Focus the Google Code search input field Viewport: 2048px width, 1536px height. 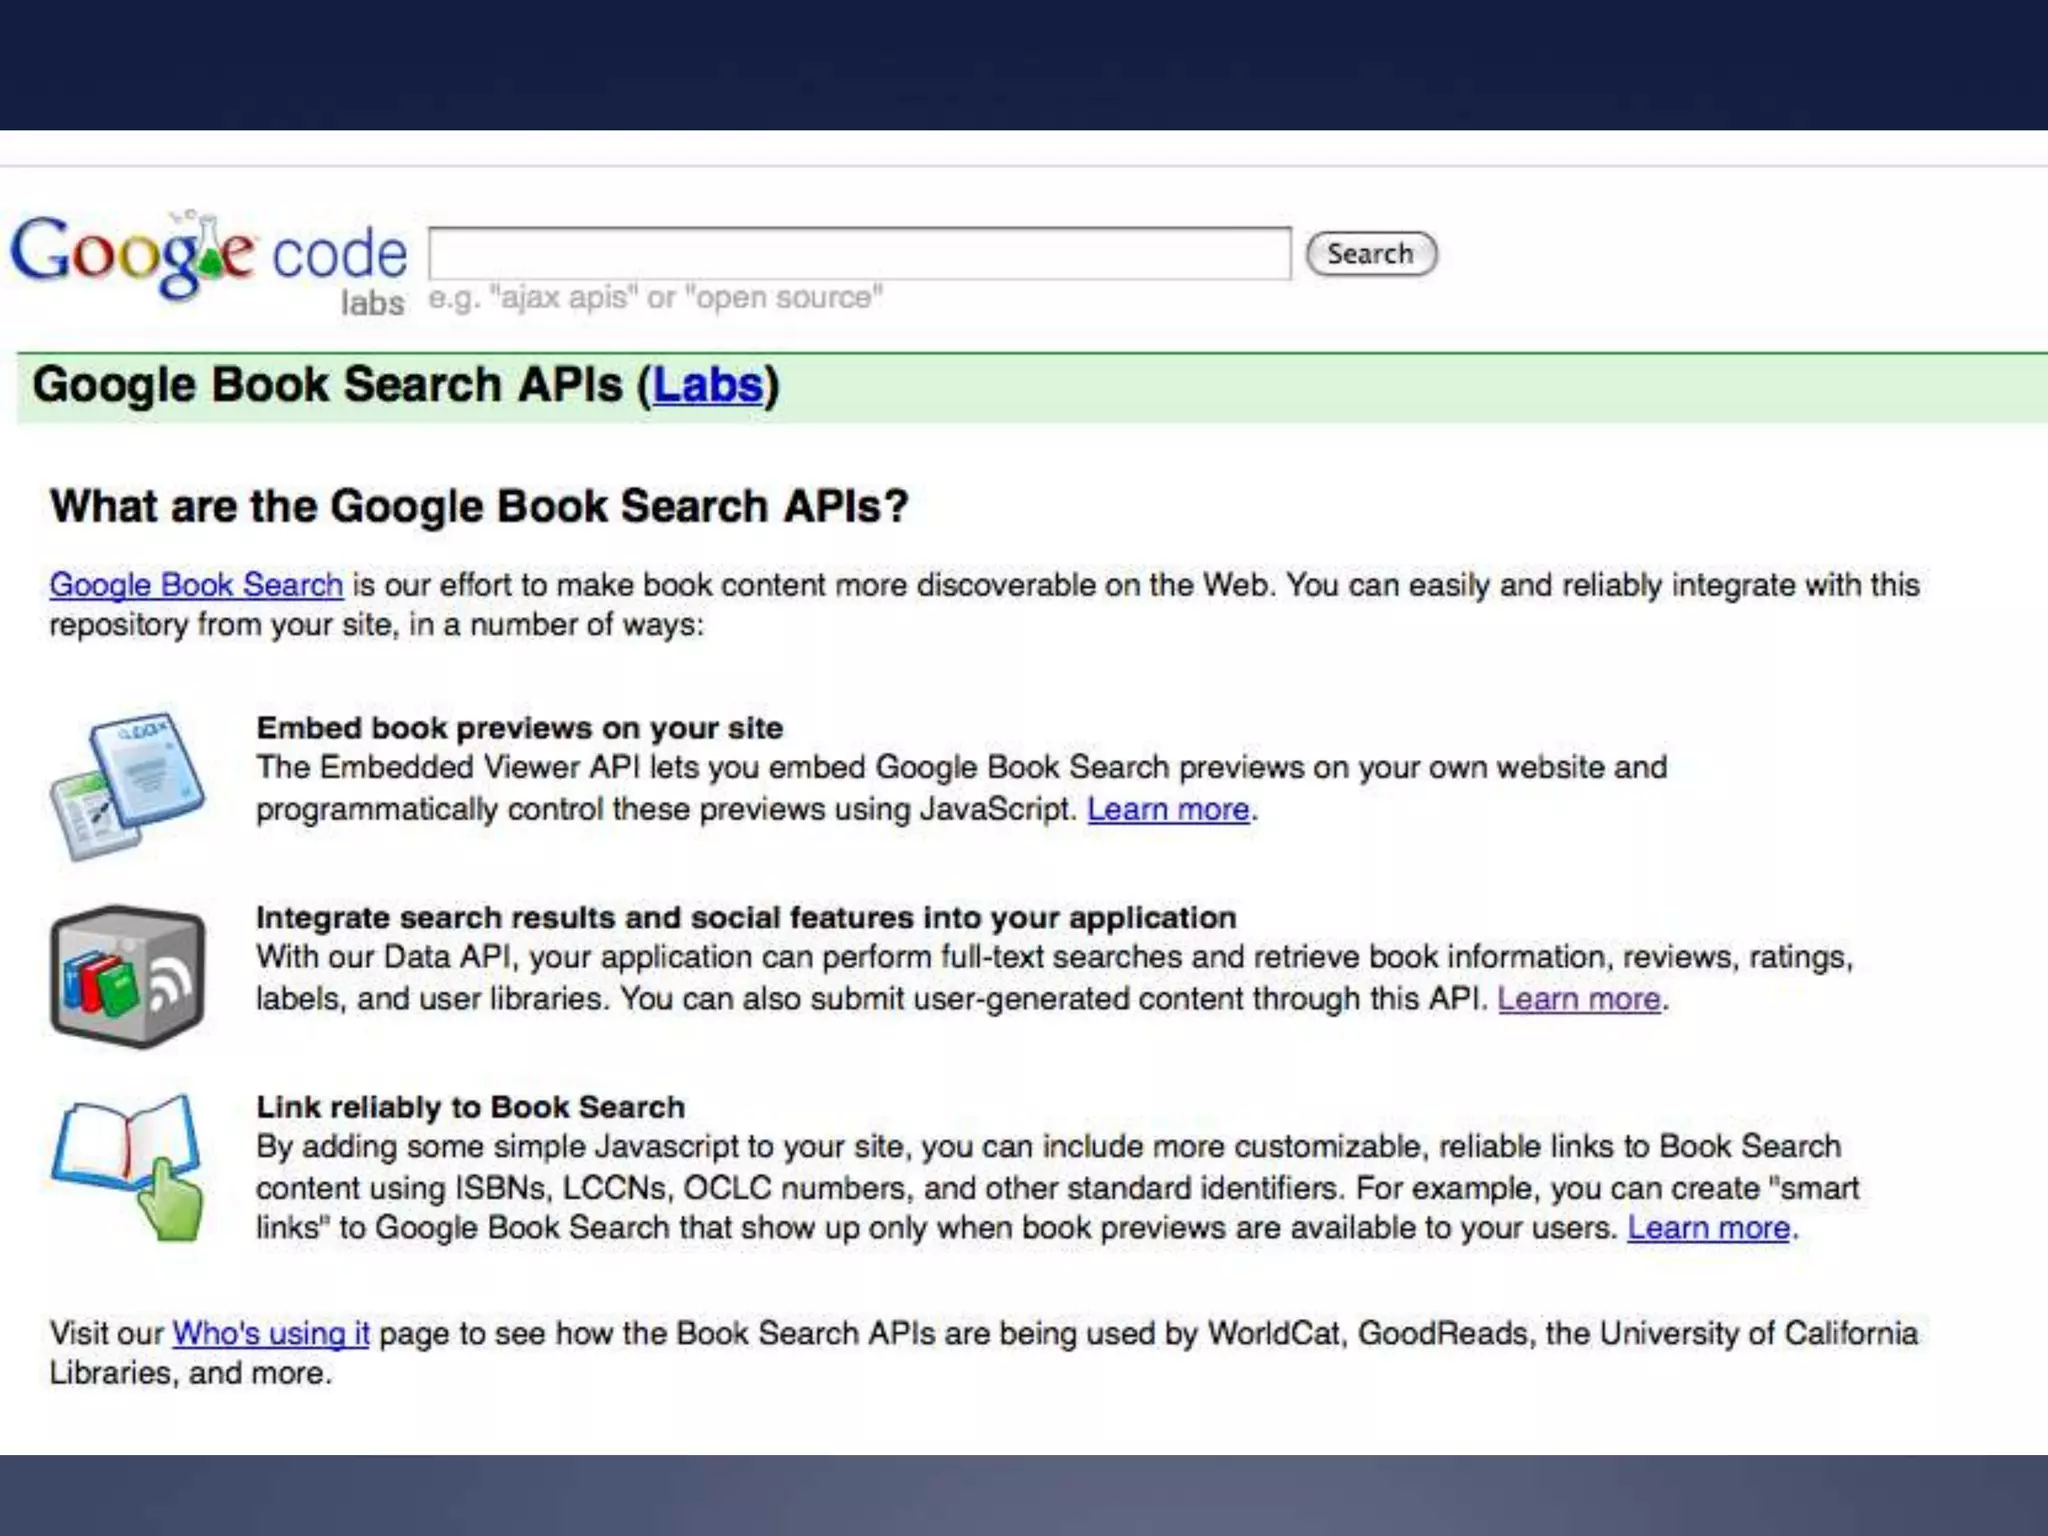(x=860, y=254)
